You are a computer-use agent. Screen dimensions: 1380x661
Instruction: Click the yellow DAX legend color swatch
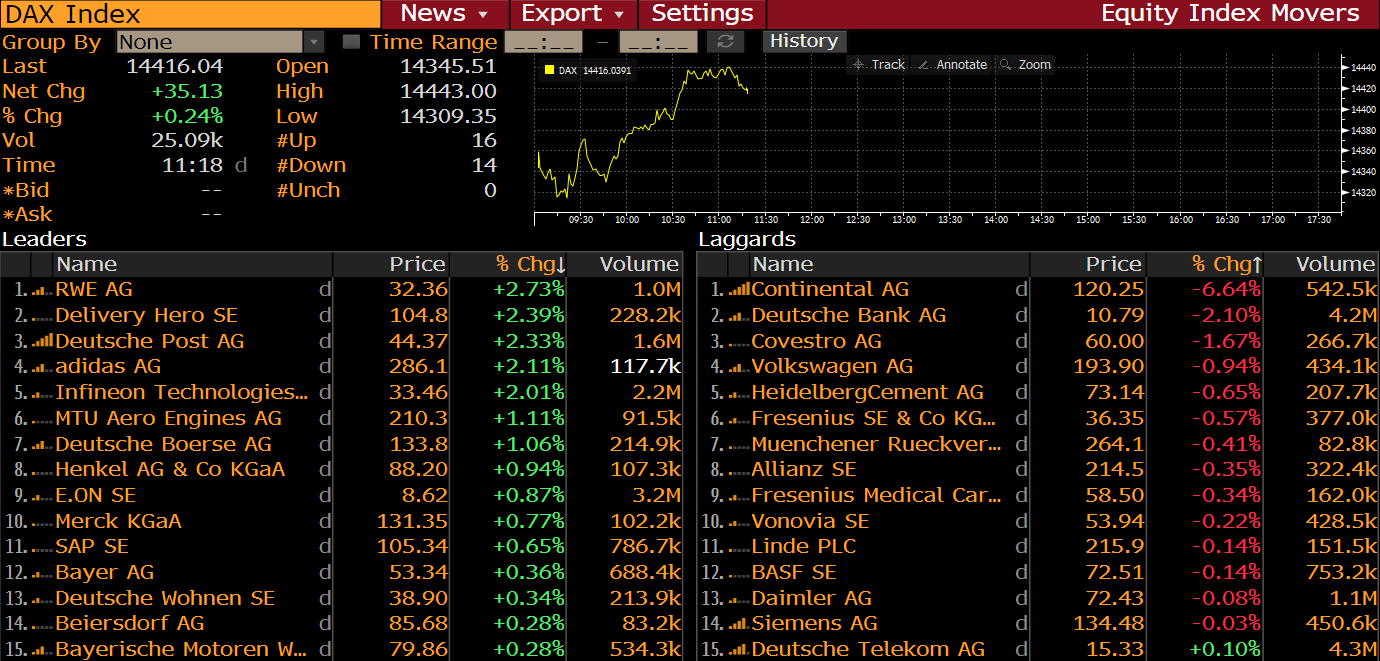[549, 70]
